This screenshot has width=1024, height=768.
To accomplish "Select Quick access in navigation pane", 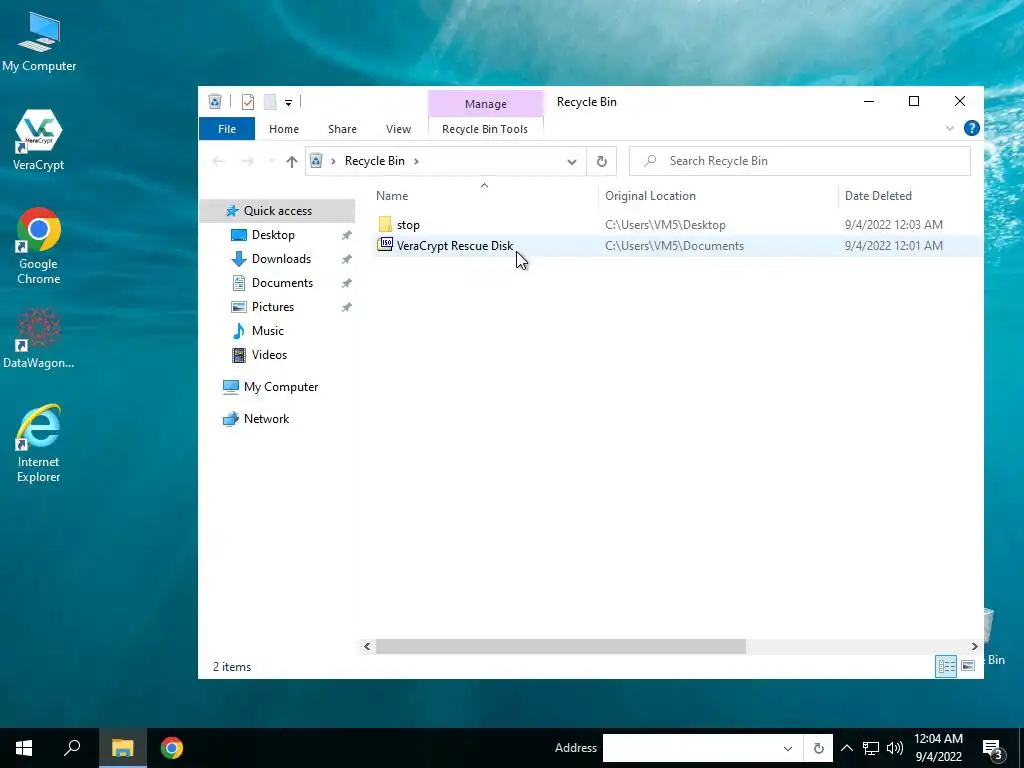I will click(x=278, y=210).
